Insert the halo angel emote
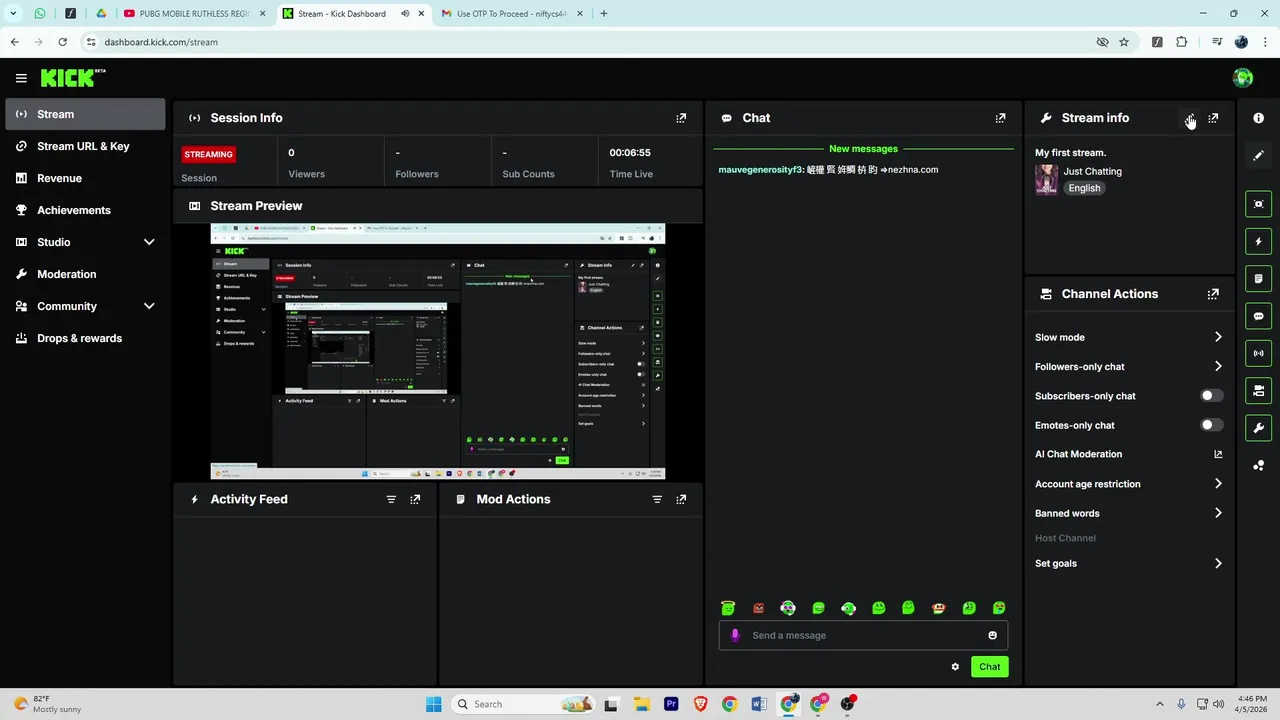This screenshot has width=1280, height=720. 728,608
